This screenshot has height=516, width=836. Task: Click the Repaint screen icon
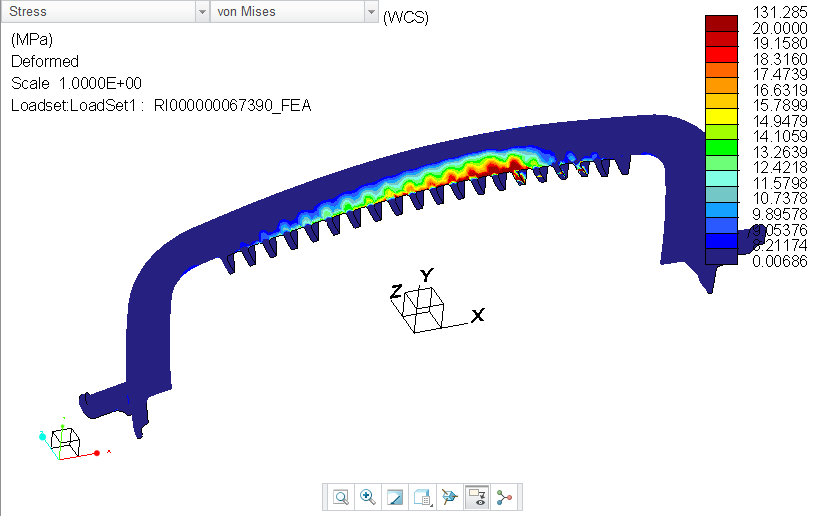coord(395,497)
